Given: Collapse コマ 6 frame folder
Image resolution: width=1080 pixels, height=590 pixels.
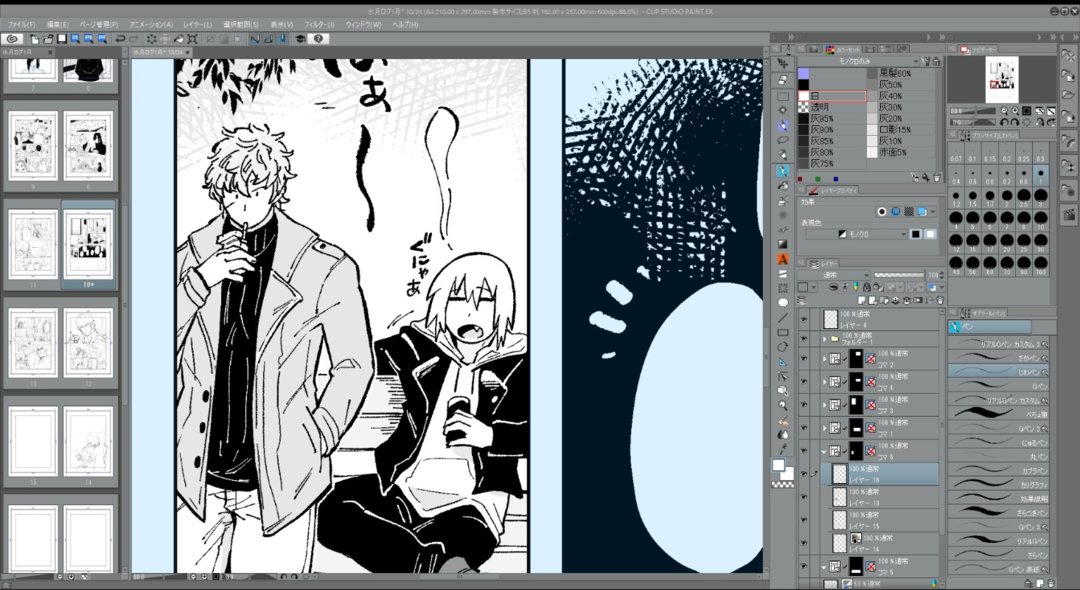Looking at the screenshot, I should 824,452.
